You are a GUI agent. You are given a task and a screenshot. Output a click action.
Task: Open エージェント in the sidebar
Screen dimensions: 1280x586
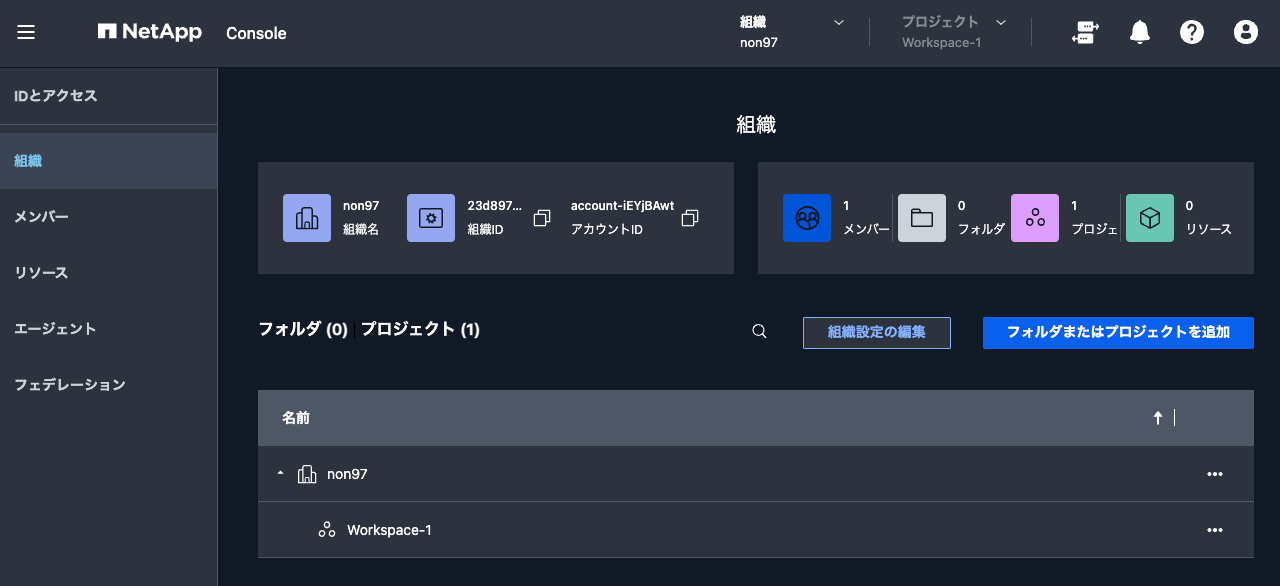108,329
